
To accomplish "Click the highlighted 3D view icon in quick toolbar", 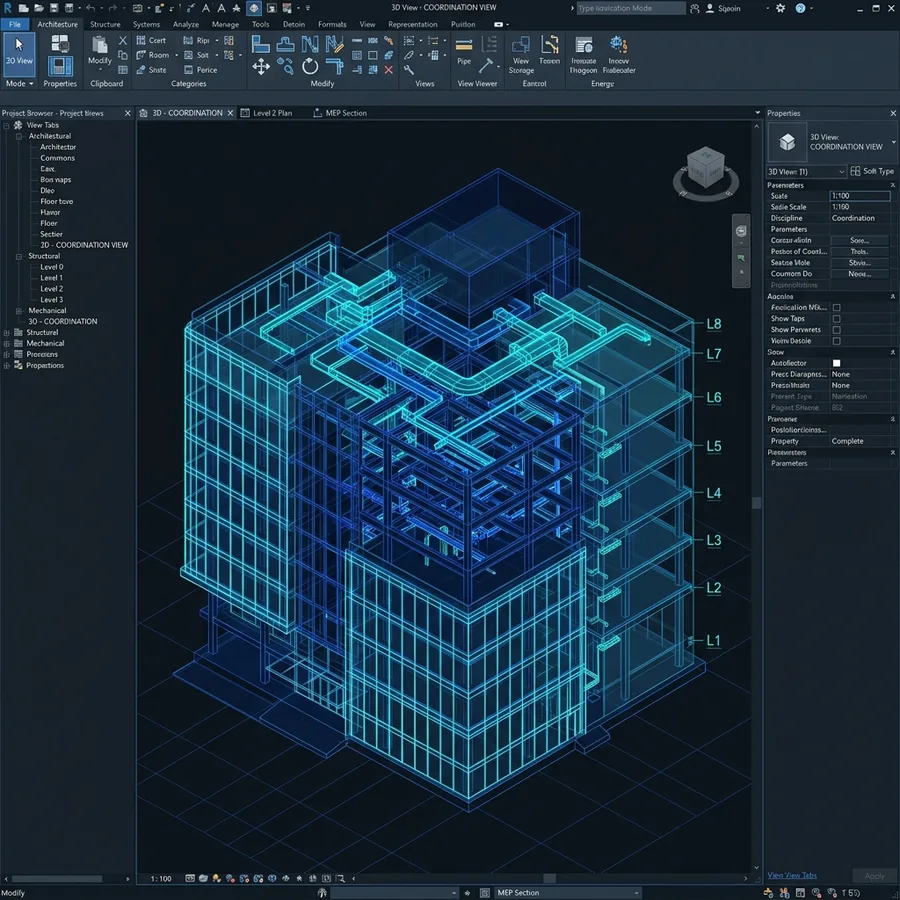I will click(x=254, y=8).
